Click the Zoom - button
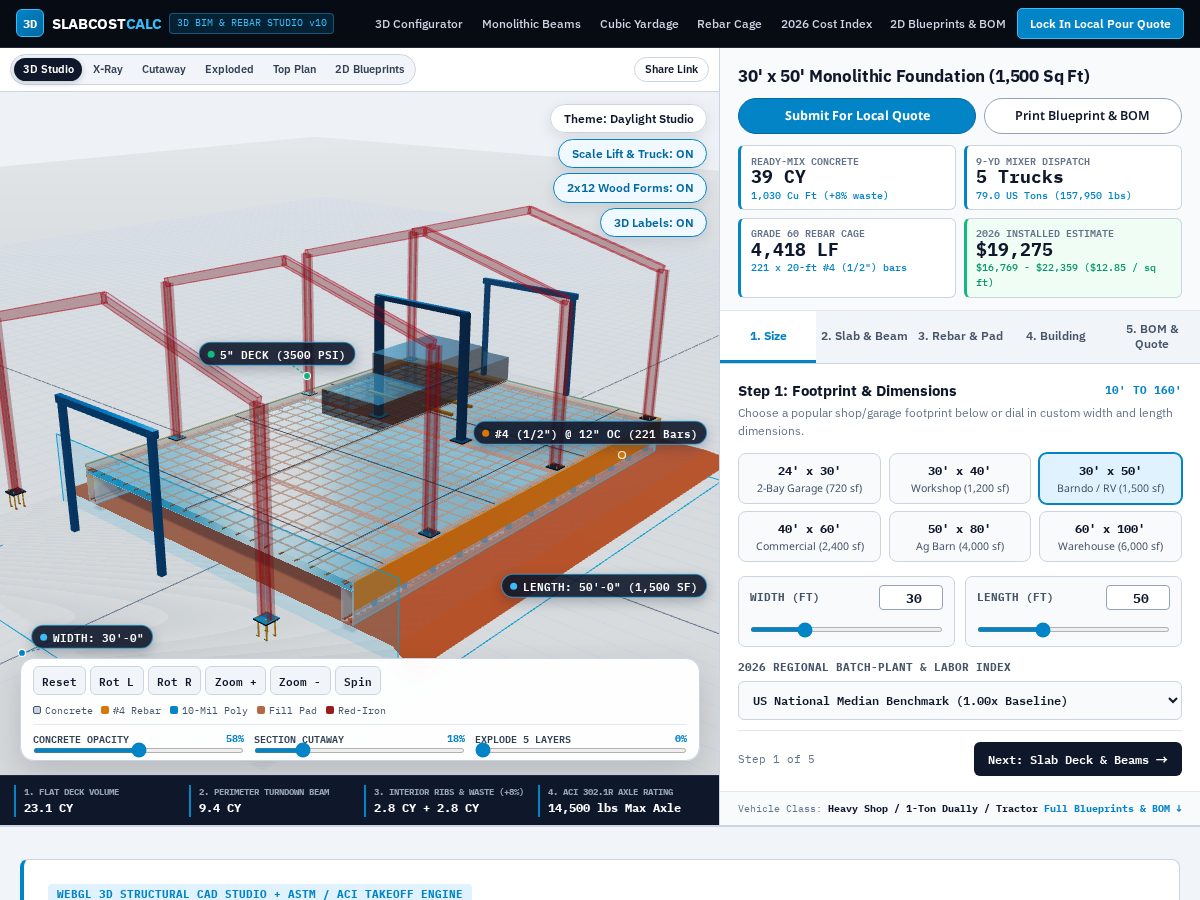1200x900 pixels. click(x=300, y=681)
